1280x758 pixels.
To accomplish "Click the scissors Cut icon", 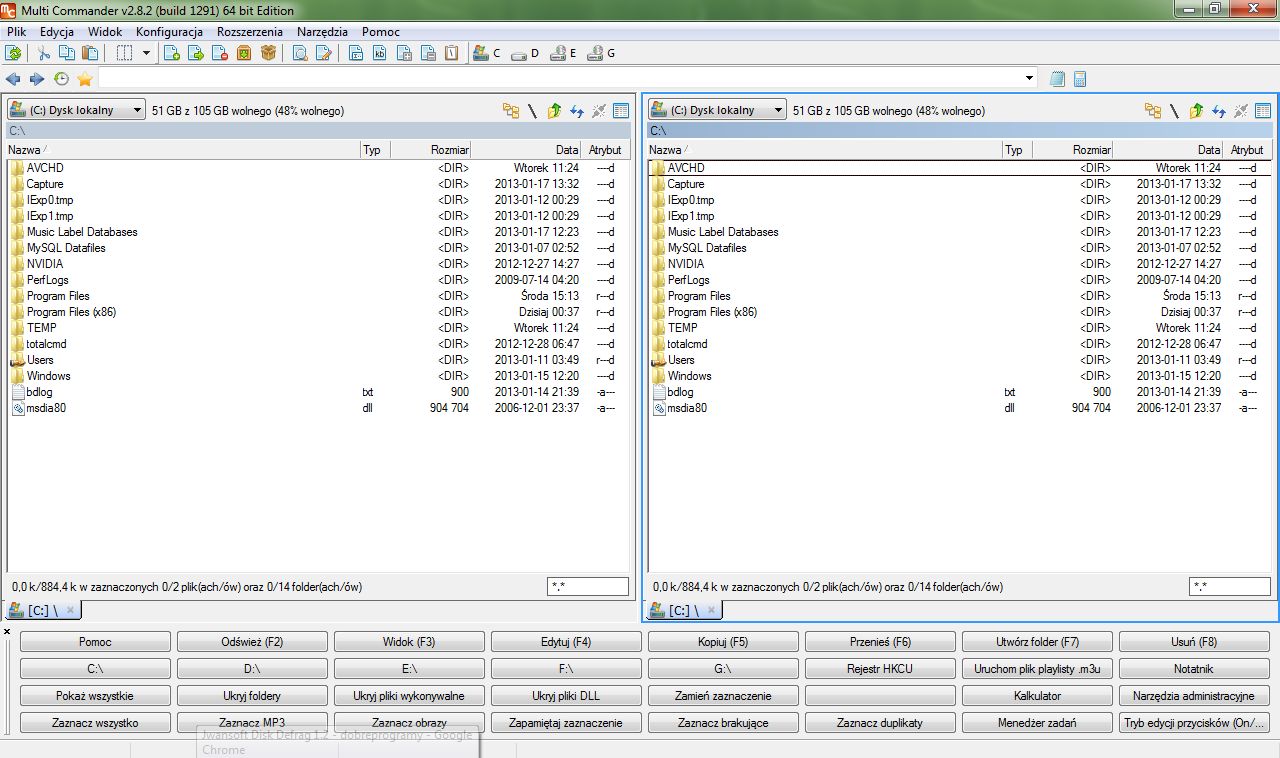I will pyautogui.click(x=44, y=53).
